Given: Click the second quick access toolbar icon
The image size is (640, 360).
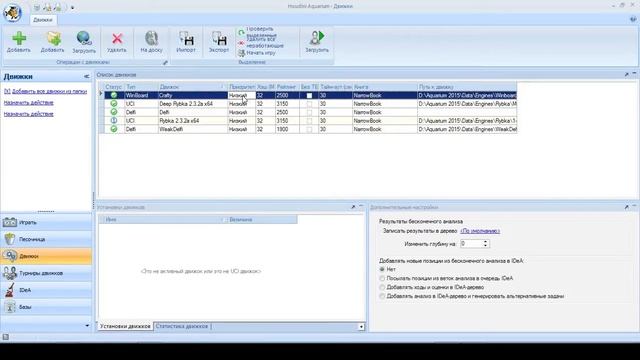Looking at the screenshot, I should click(47, 7).
